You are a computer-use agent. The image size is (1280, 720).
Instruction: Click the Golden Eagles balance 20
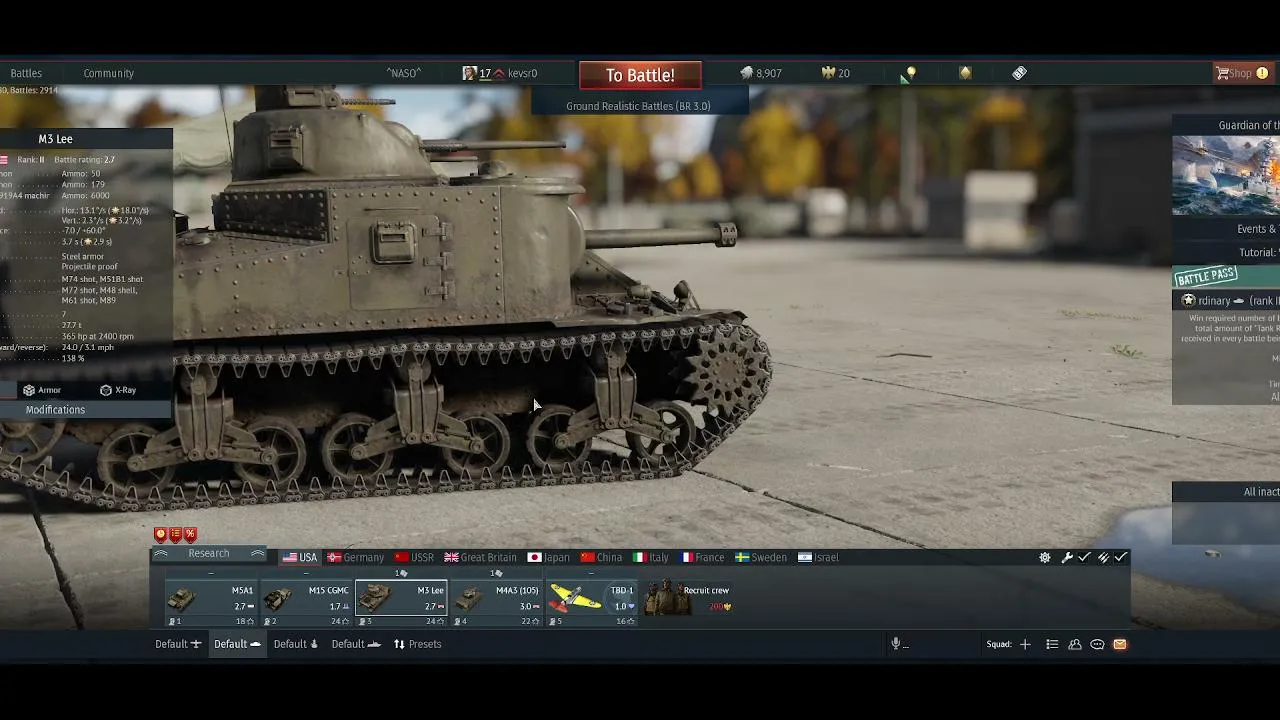836,73
